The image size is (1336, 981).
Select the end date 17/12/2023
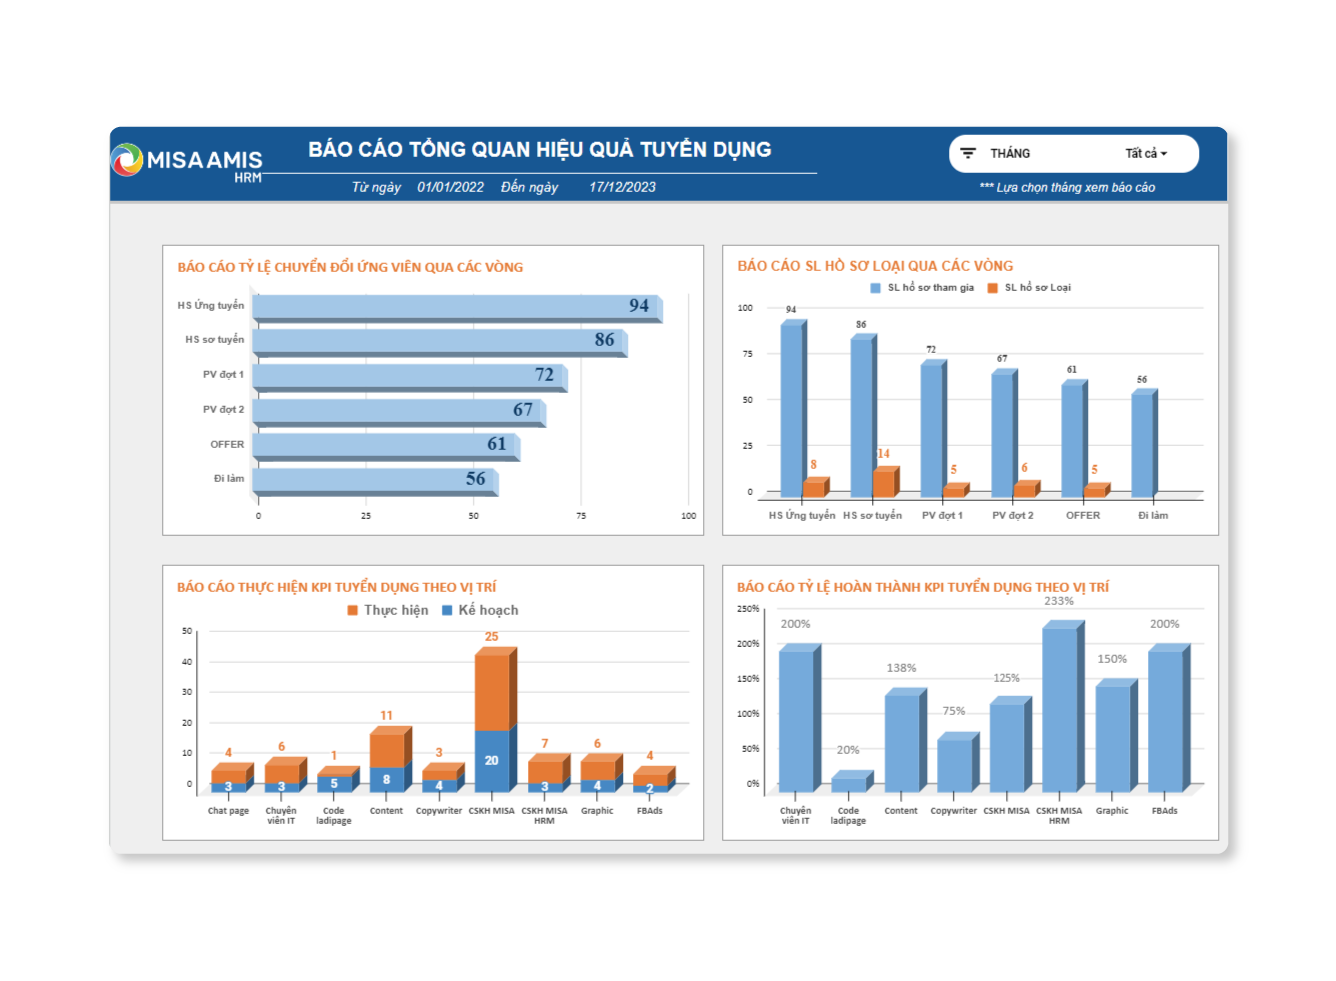pyautogui.click(x=622, y=187)
